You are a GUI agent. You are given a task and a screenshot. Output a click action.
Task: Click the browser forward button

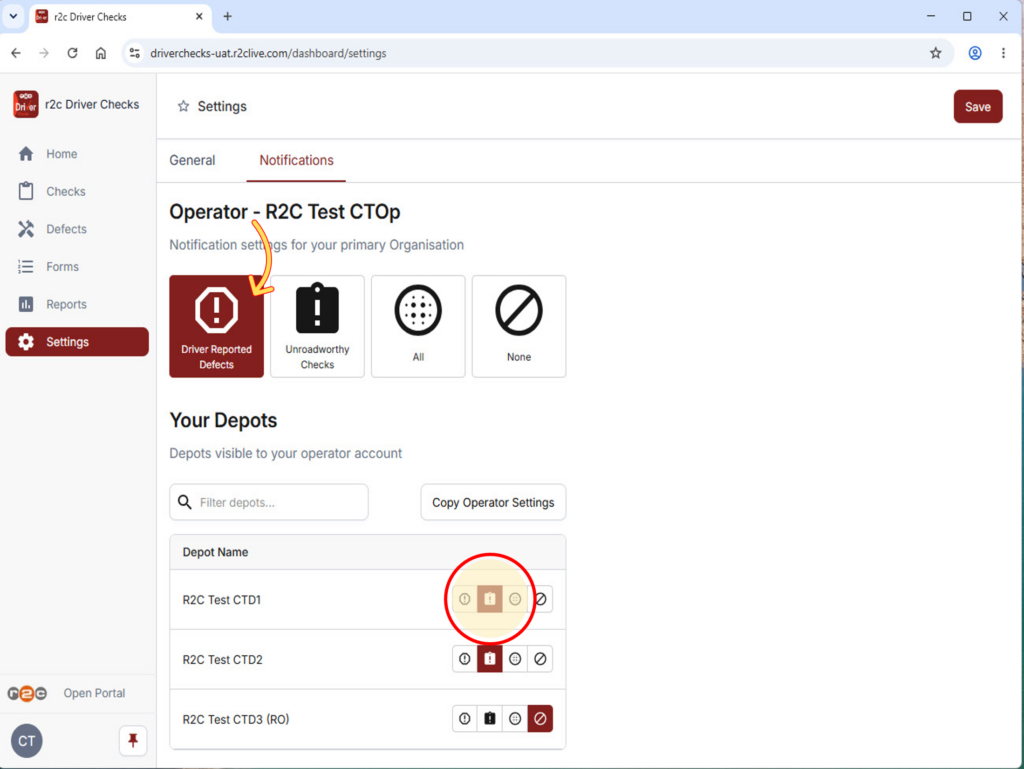pos(44,53)
